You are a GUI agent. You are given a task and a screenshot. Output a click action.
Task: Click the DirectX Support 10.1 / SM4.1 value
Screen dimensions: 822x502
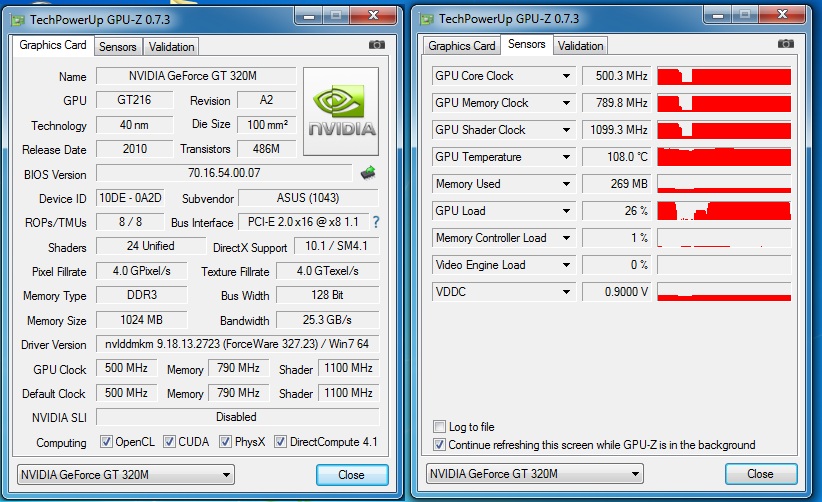pyautogui.click(x=336, y=246)
